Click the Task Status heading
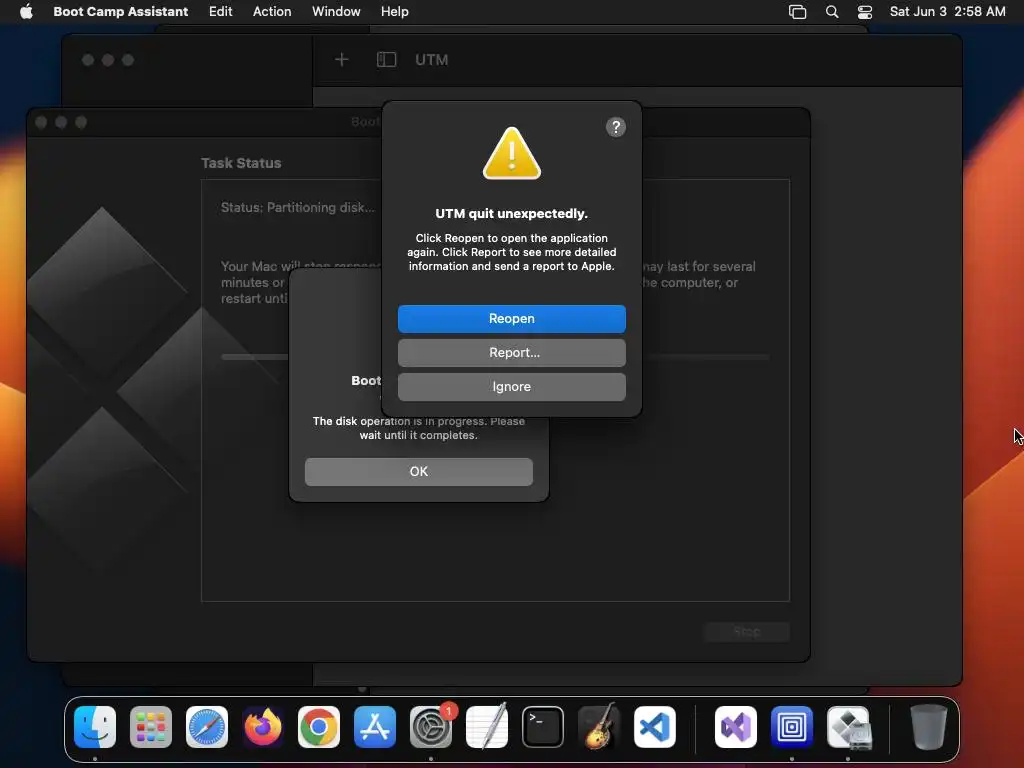 [241, 163]
